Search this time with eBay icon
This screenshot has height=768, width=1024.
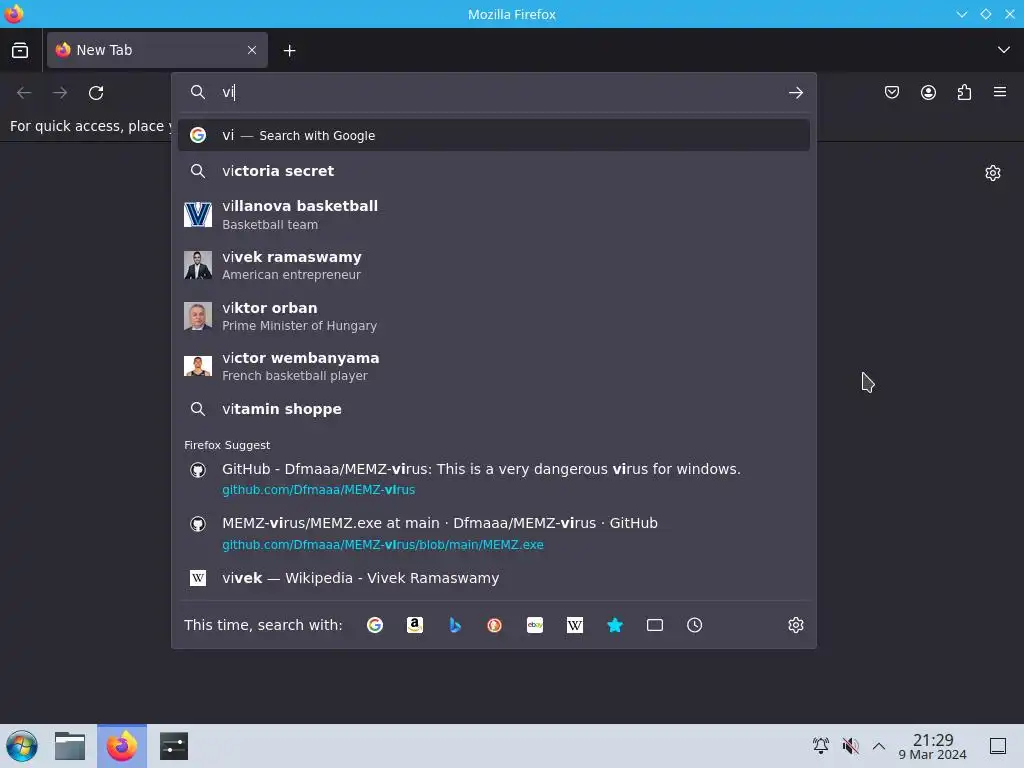[x=535, y=625]
